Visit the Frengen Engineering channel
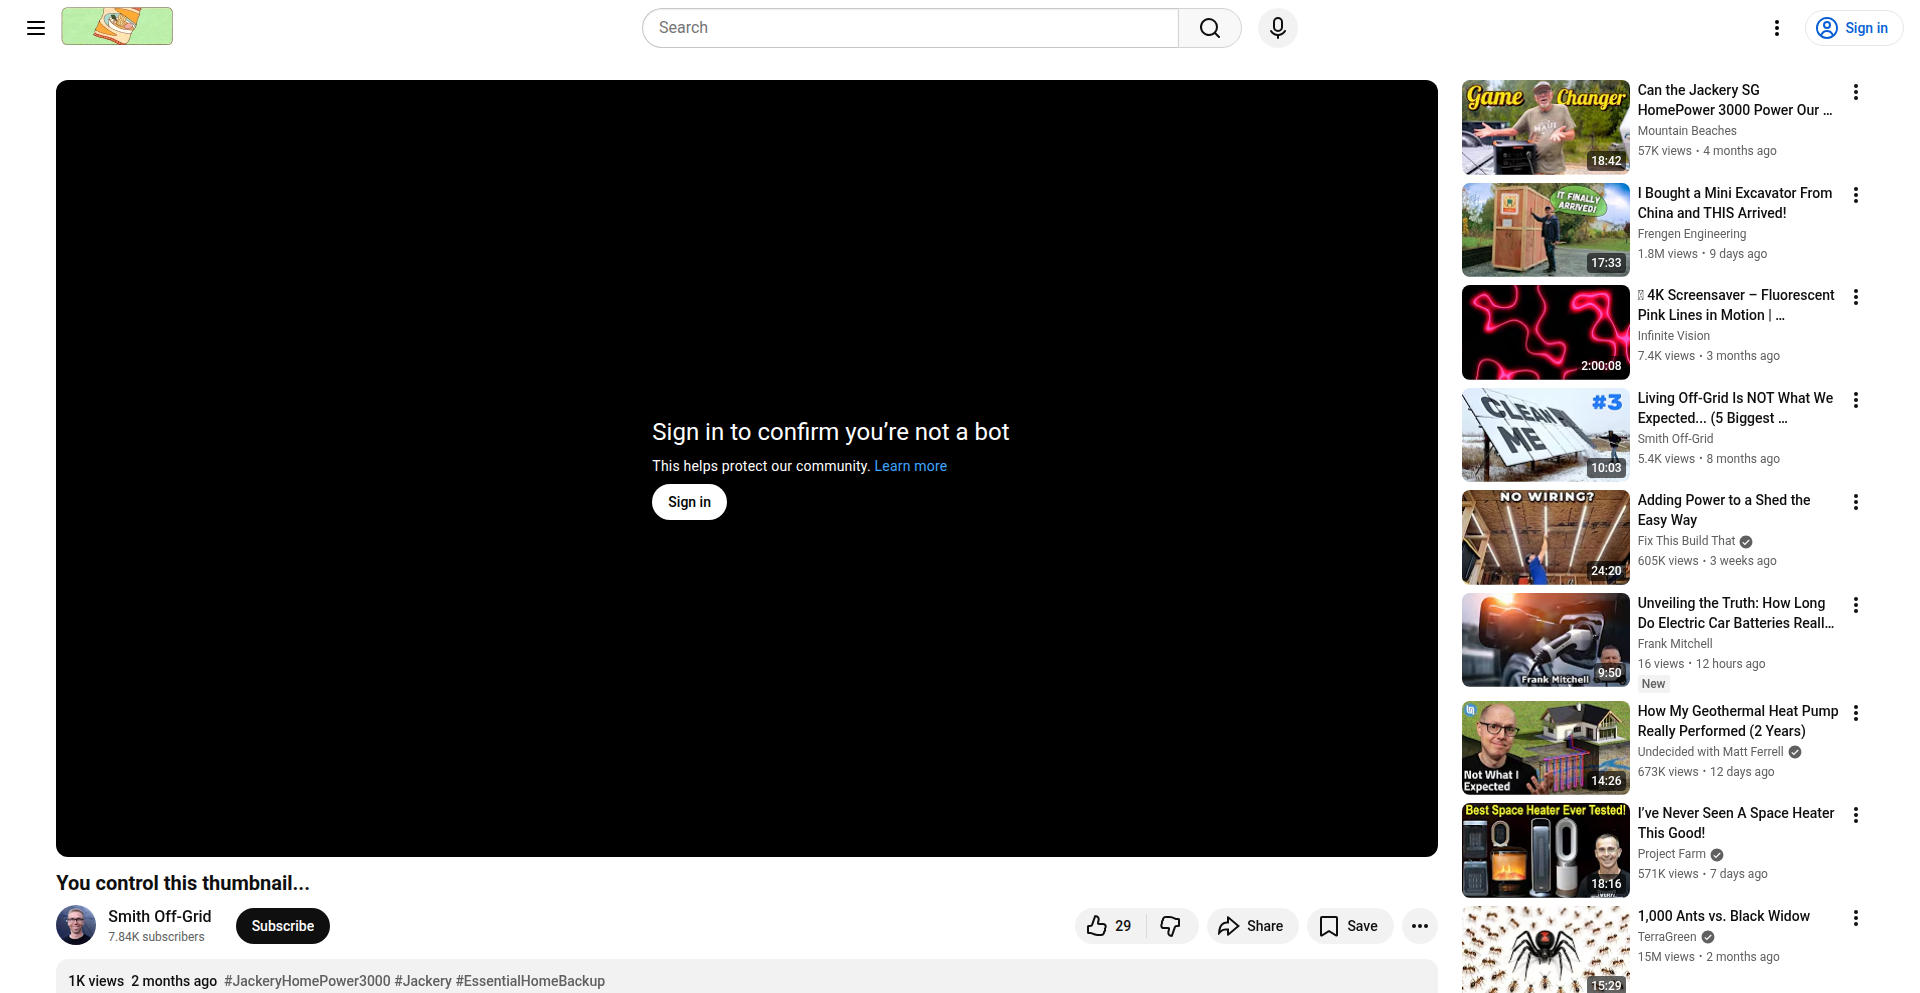This screenshot has height=993, width=1920. (x=1692, y=234)
